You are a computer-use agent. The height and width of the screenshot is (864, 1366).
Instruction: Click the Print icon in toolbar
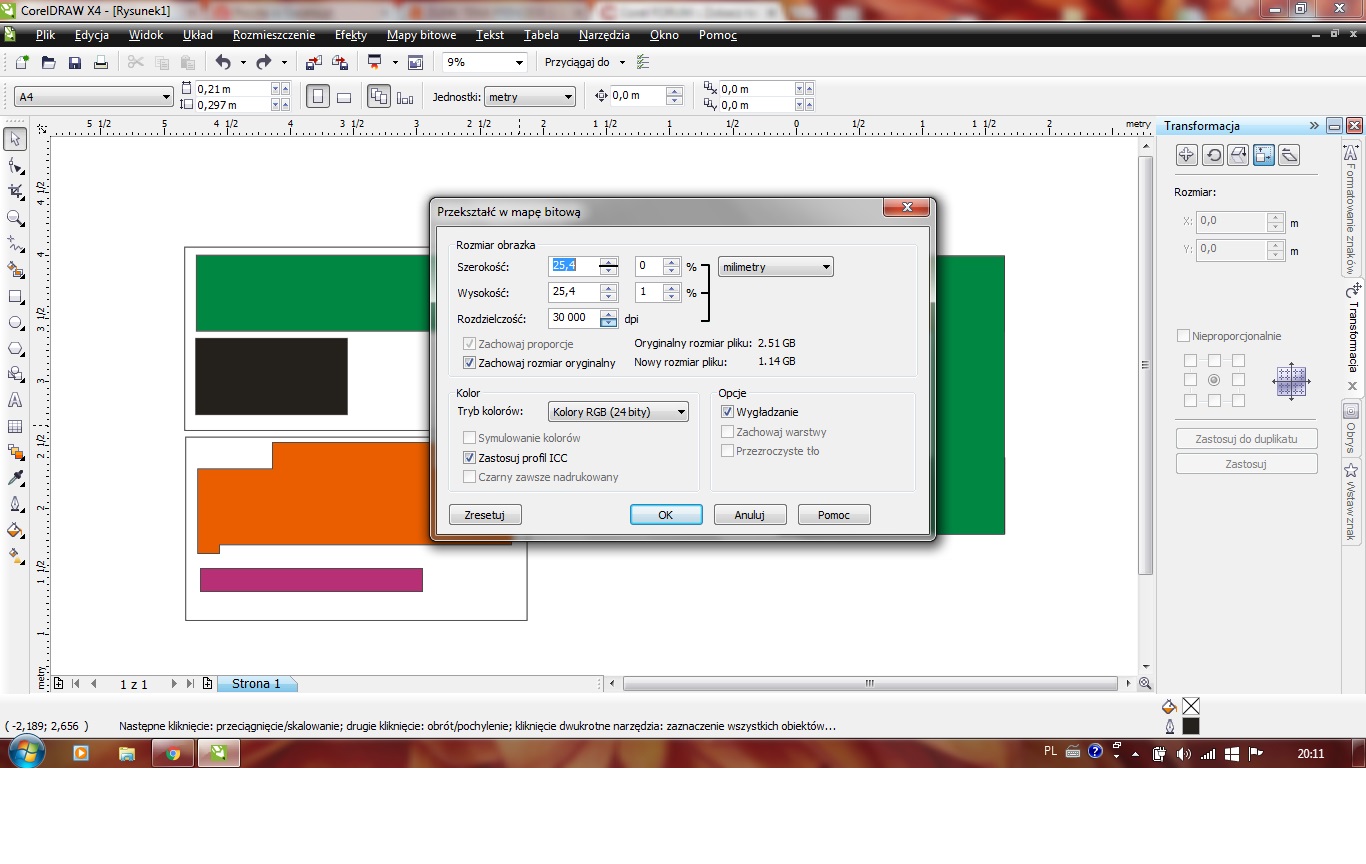tap(100, 63)
